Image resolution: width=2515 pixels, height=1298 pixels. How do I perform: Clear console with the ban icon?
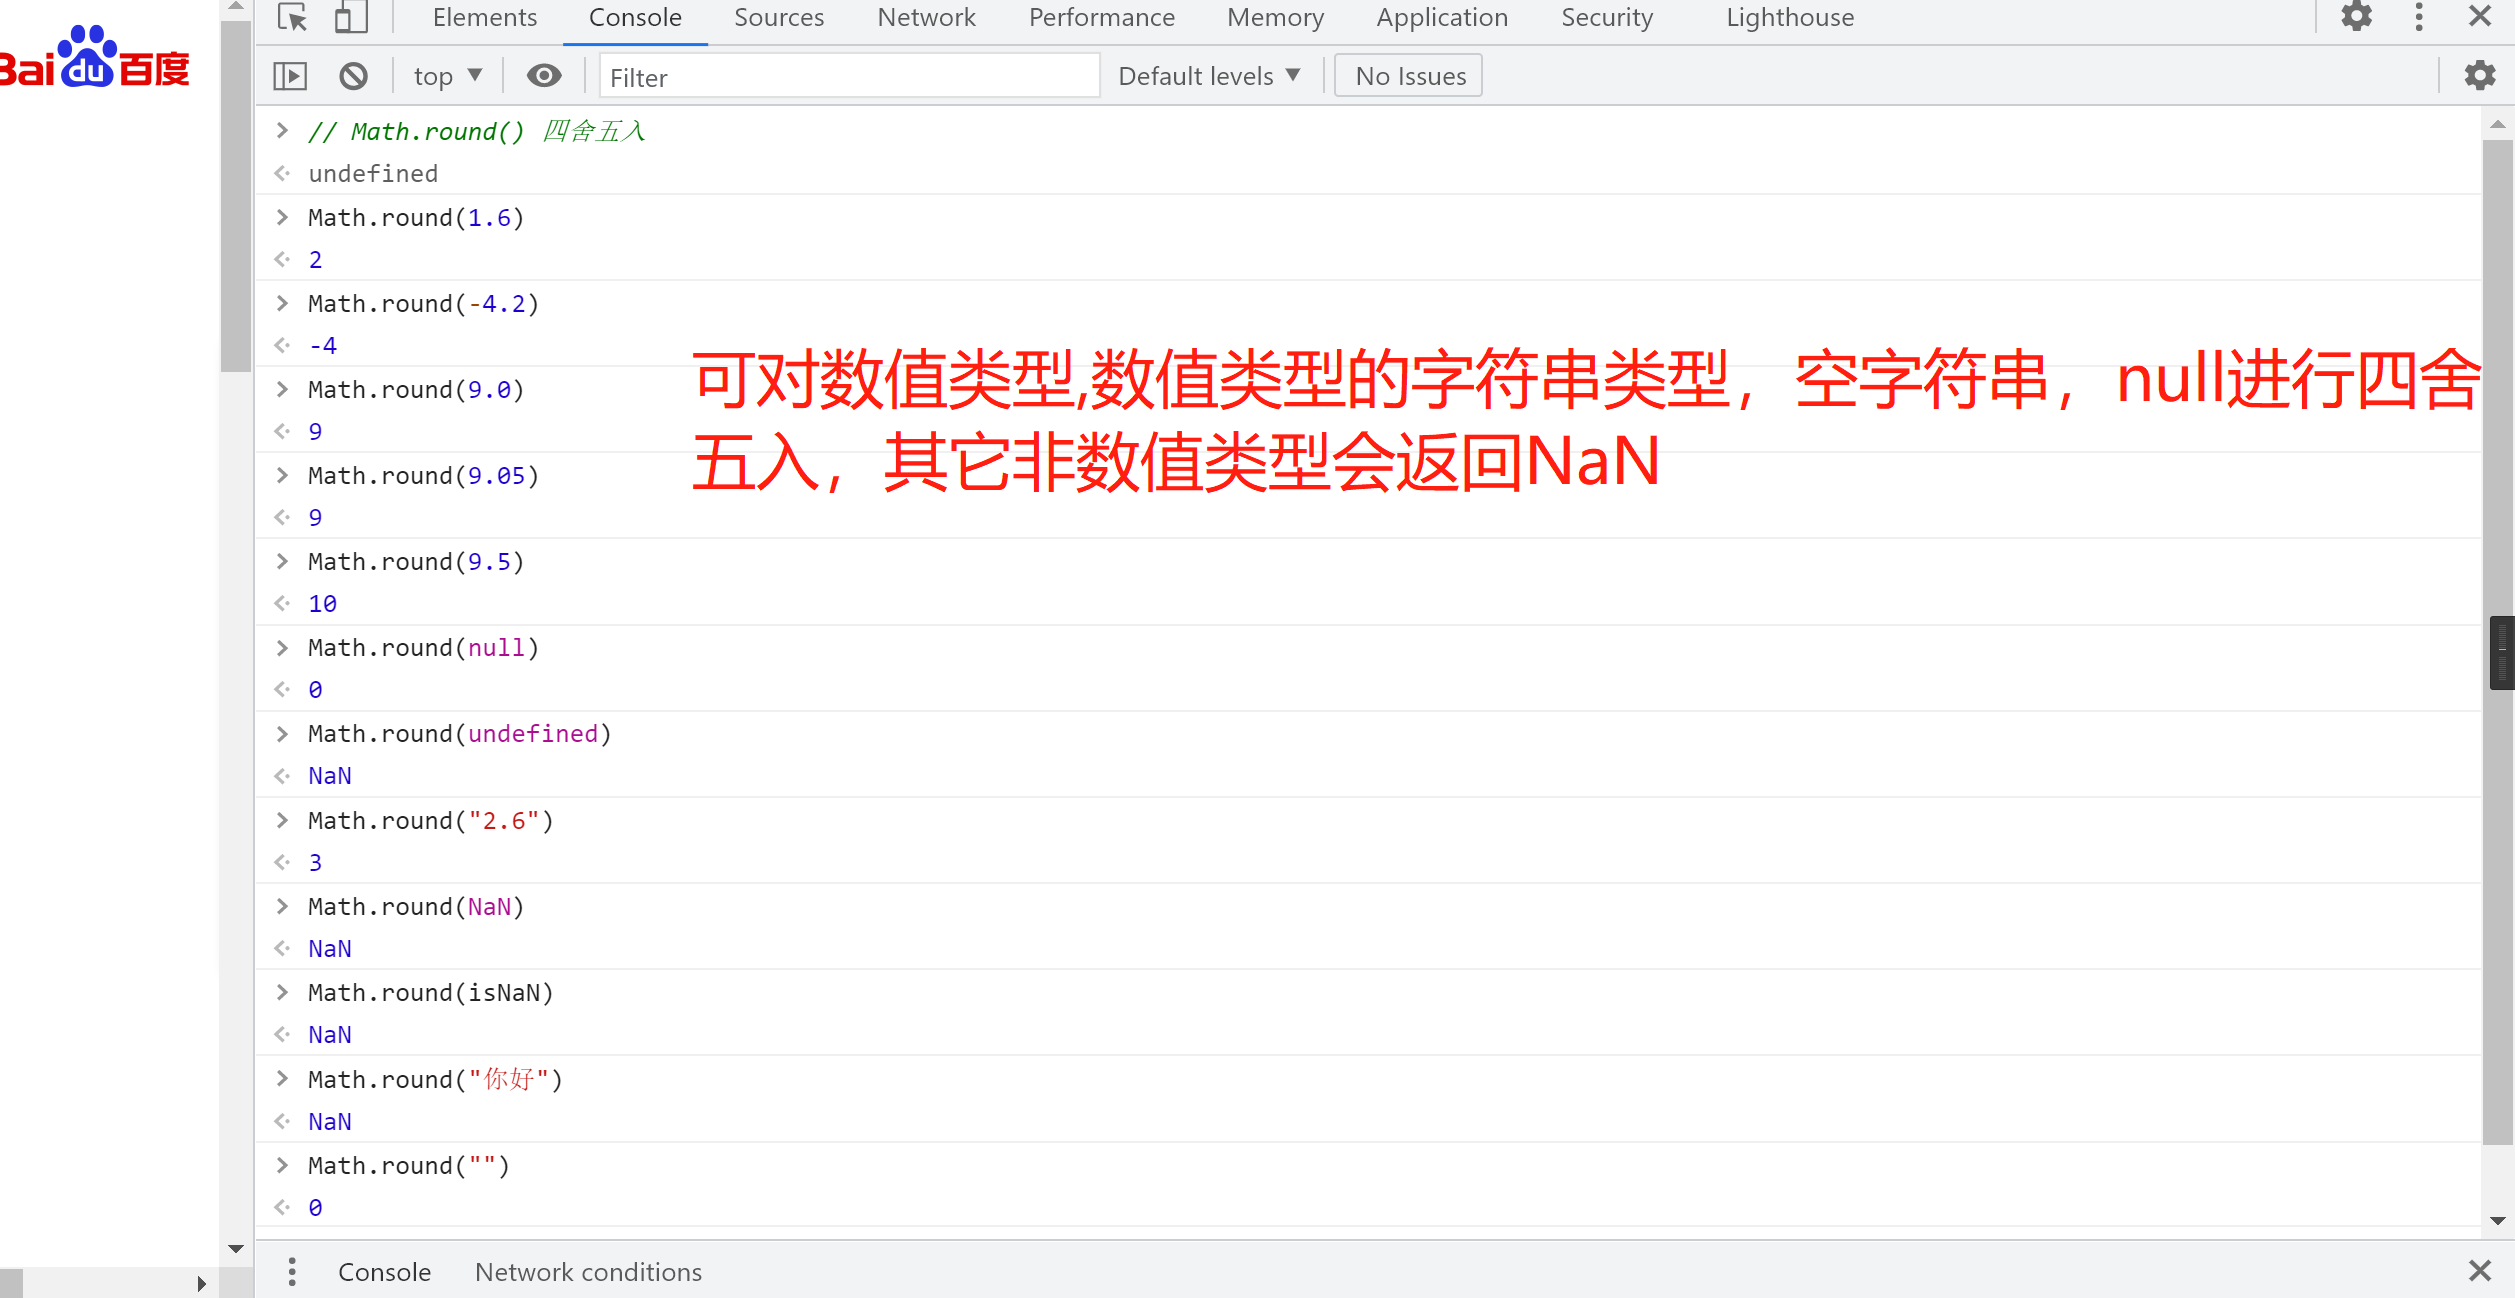coord(353,76)
